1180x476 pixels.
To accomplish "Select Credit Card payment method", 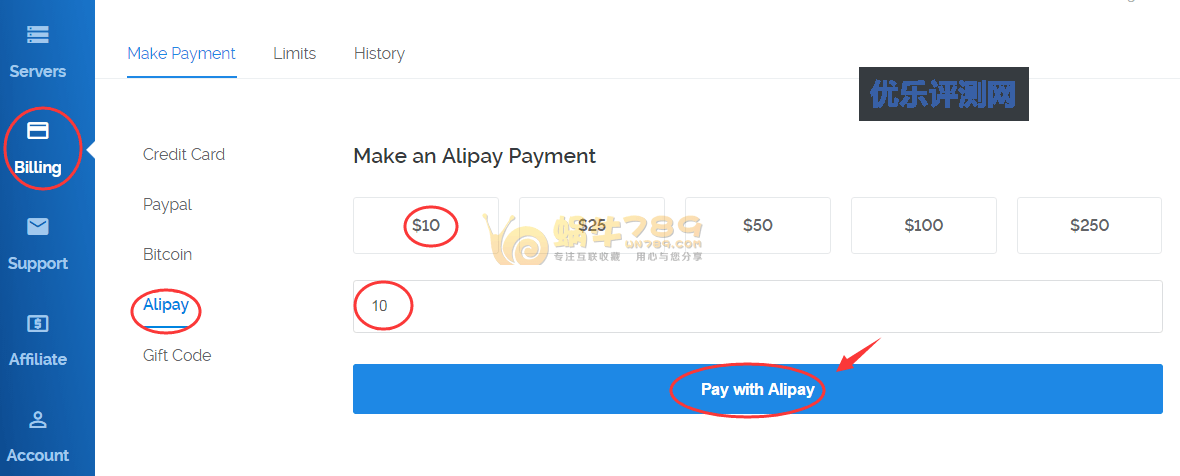I will (184, 154).
